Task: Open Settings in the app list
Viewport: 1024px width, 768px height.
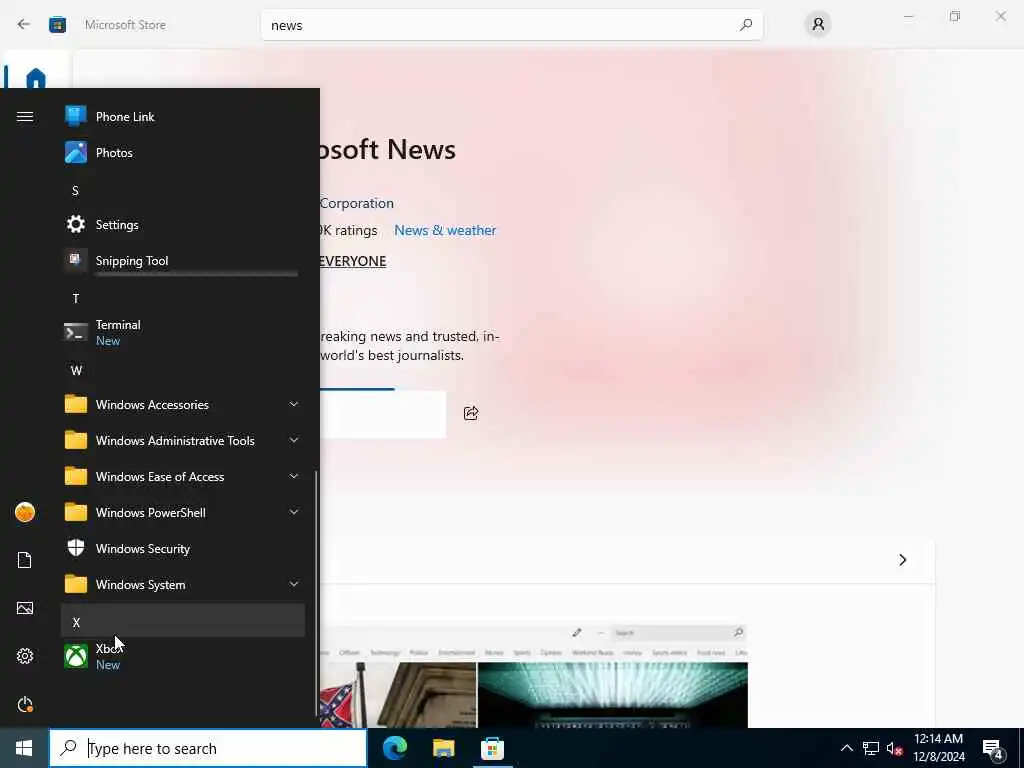Action: click(183, 224)
